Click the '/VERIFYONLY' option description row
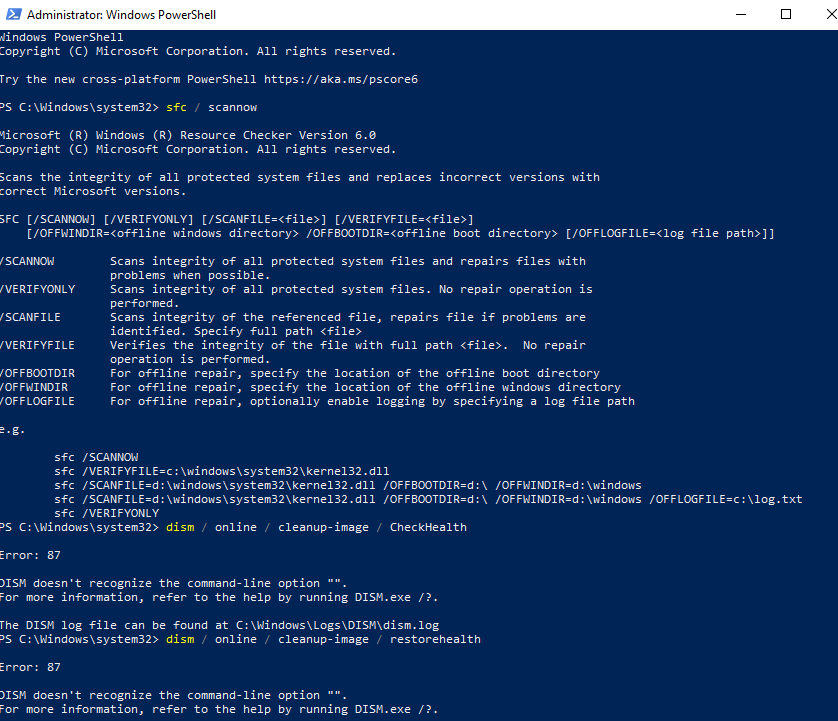838x721 pixels. click(296, 296)
